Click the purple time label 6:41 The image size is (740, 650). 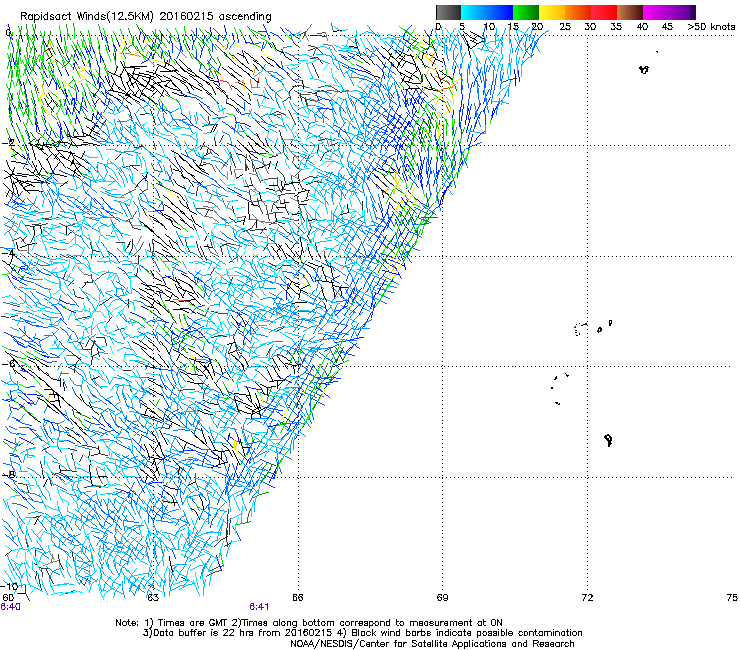(x=259, y=607)
